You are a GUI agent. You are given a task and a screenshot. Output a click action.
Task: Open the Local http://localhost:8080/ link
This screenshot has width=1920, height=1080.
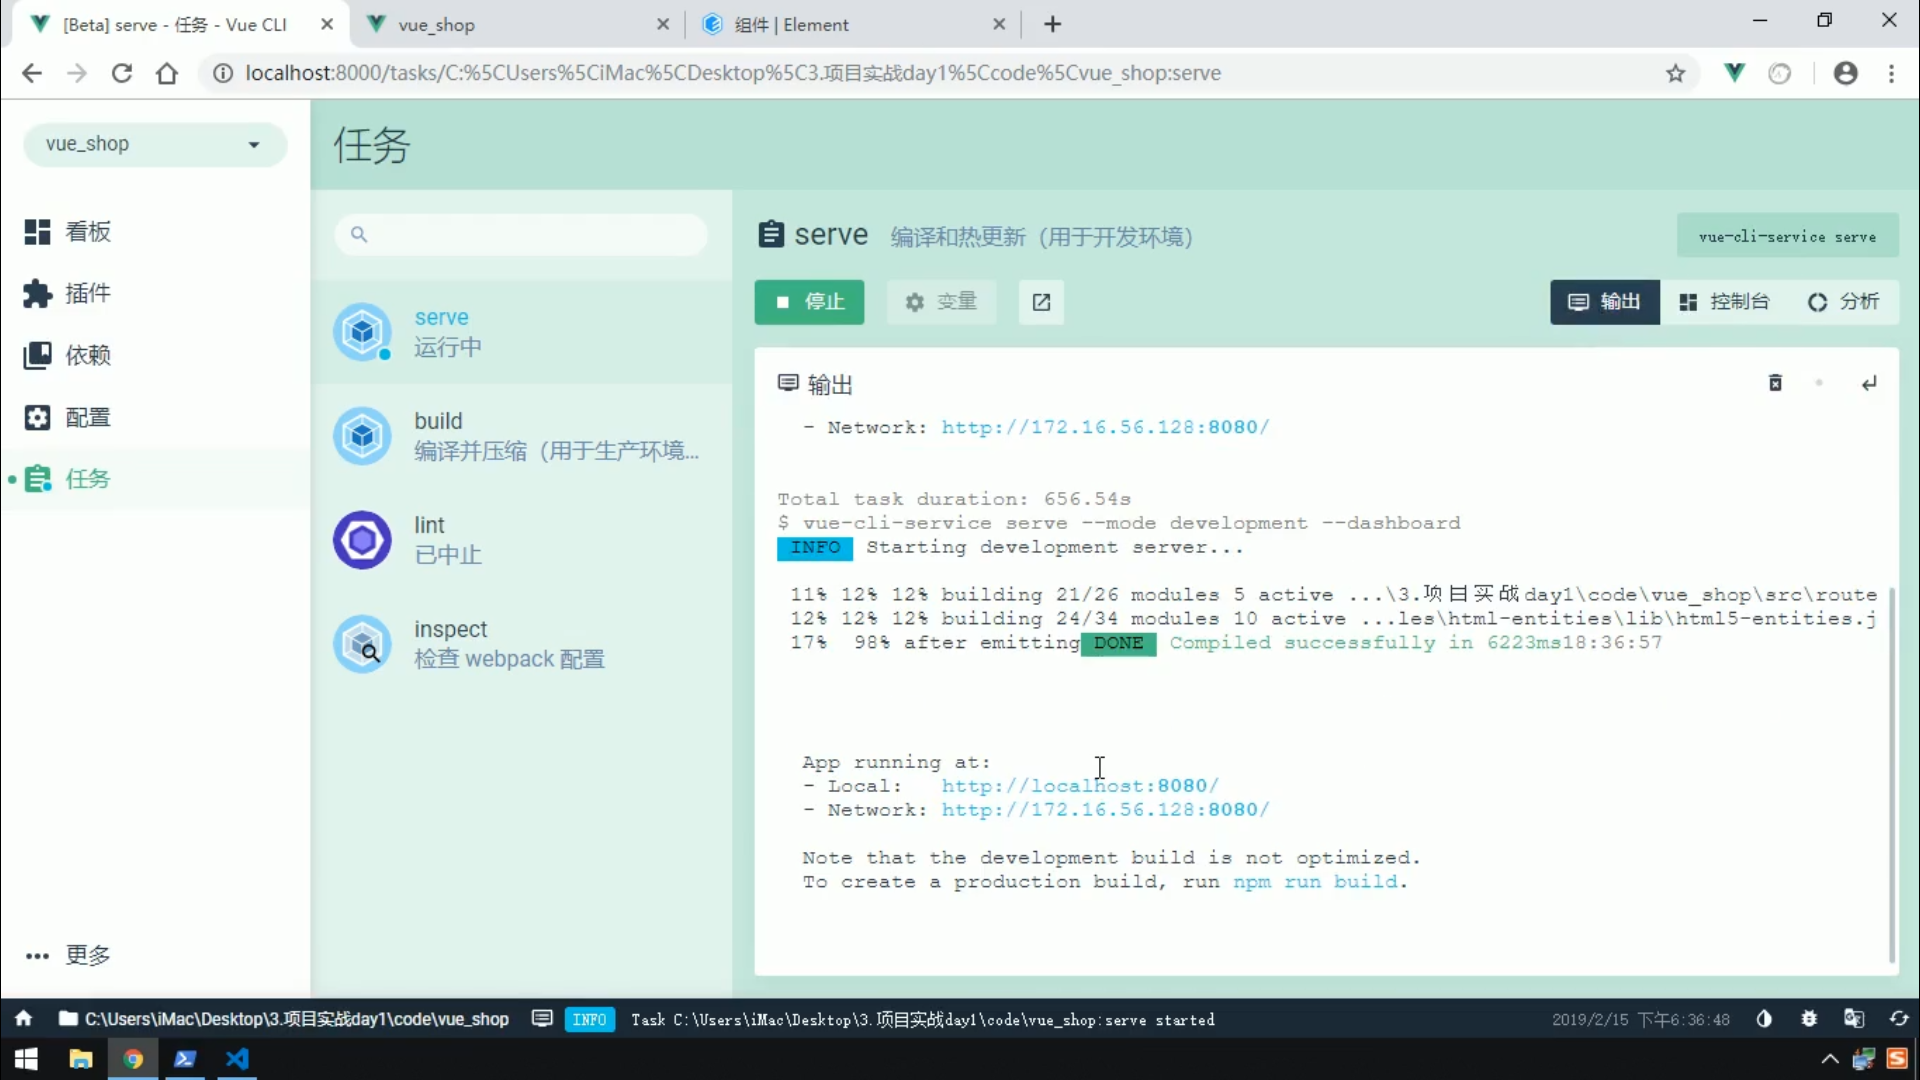1079,786
